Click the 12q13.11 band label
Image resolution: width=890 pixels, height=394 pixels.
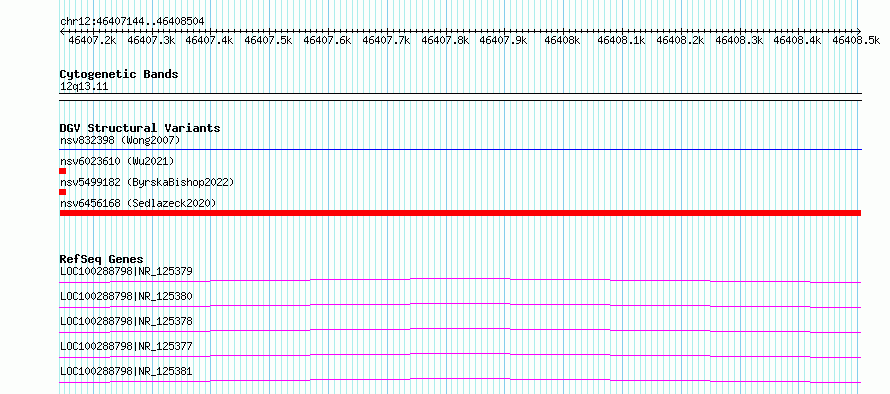click(x=84, y=87)
